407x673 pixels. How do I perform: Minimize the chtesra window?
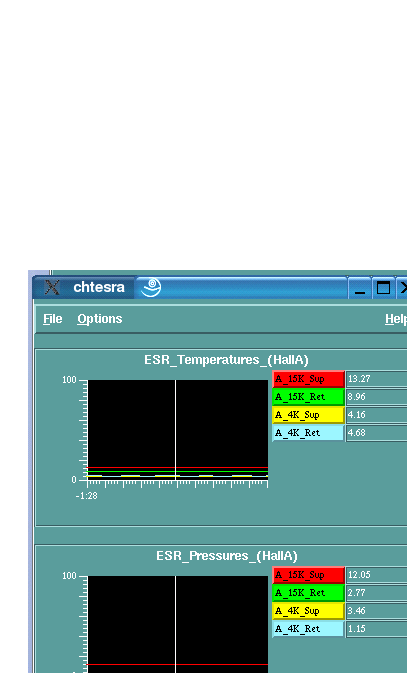pyautogui.click(x=360, y=288)
